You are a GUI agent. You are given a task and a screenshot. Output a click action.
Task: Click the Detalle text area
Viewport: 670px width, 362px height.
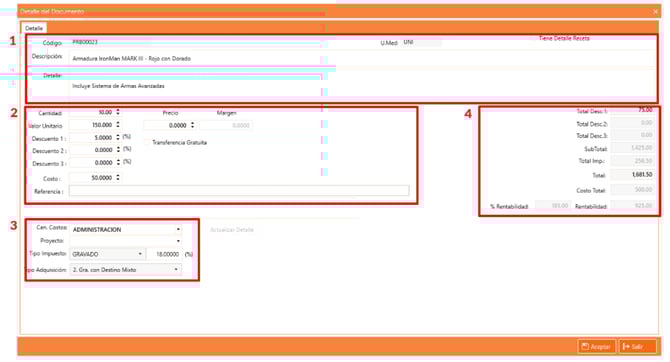pyautogui.click(x=362, y=85)
